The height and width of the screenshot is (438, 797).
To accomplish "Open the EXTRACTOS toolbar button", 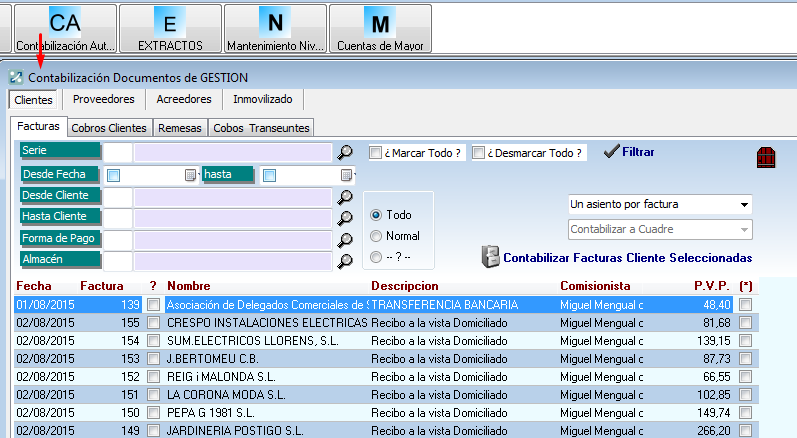I will [170, 28].
